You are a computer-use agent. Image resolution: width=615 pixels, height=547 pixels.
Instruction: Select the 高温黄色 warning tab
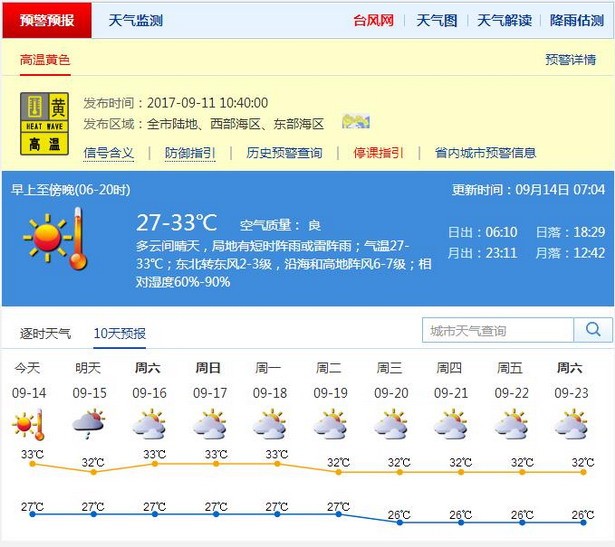click(x=45, y=60)
